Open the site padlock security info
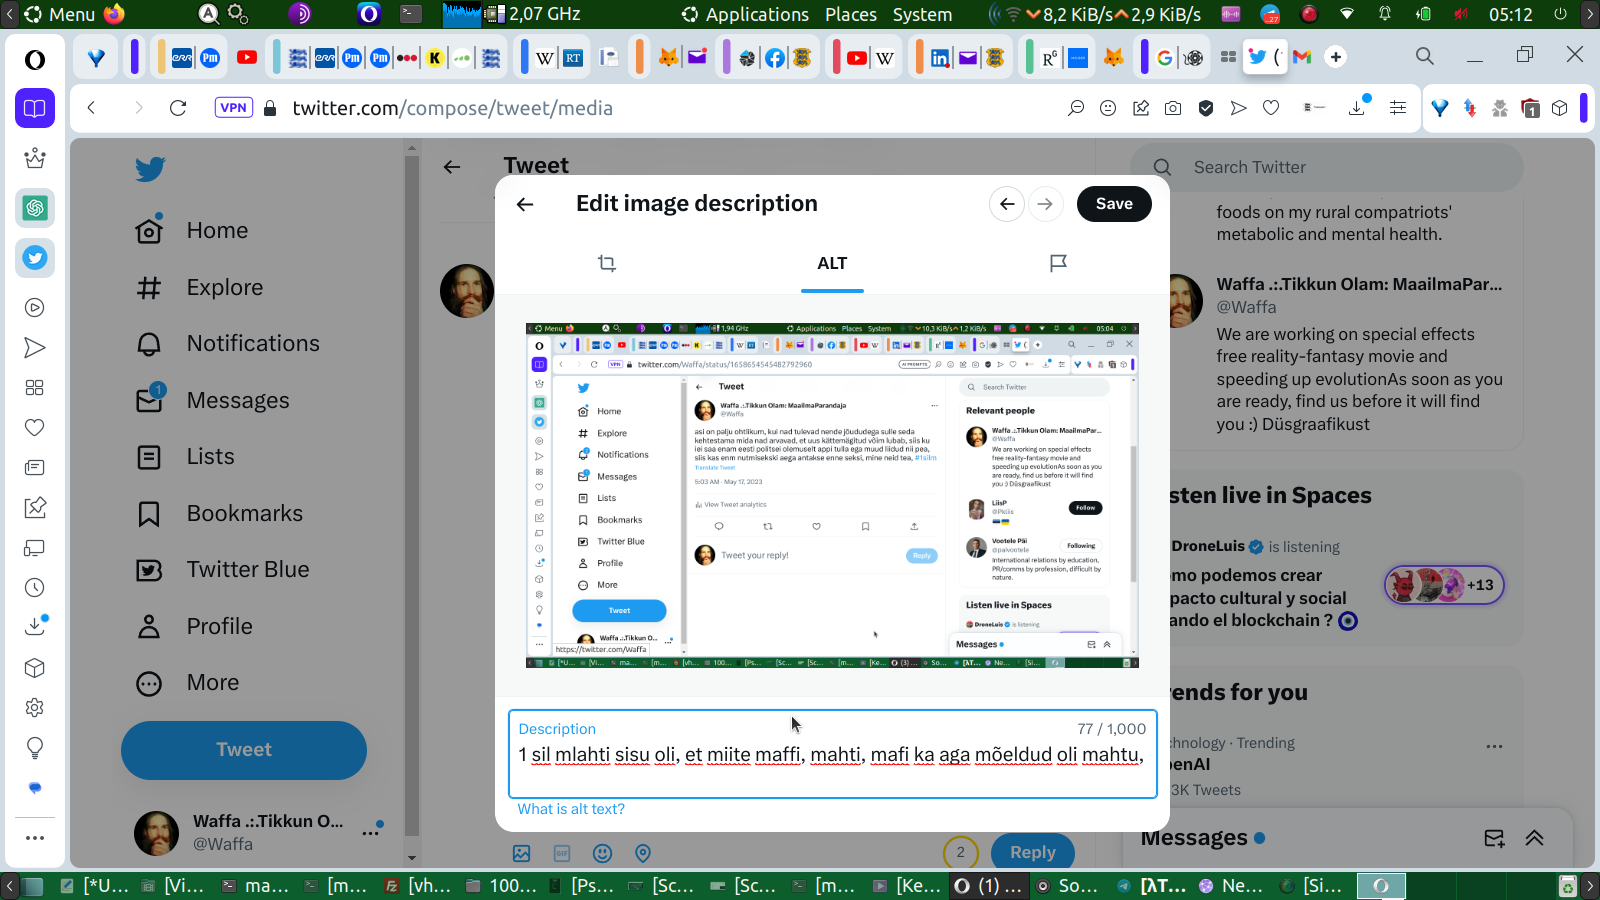The height and width of the screenshot is (900, 1600). click(x=269, y=108)
